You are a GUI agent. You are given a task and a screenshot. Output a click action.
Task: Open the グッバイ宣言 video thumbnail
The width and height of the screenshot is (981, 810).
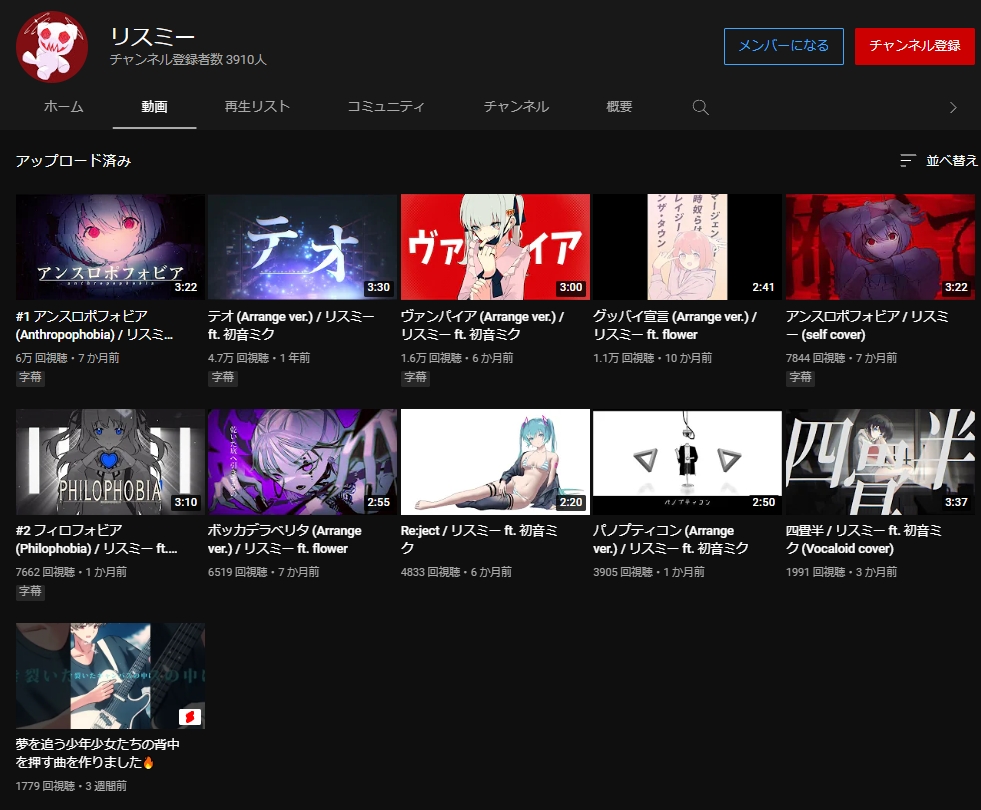(x=687, y=247)
